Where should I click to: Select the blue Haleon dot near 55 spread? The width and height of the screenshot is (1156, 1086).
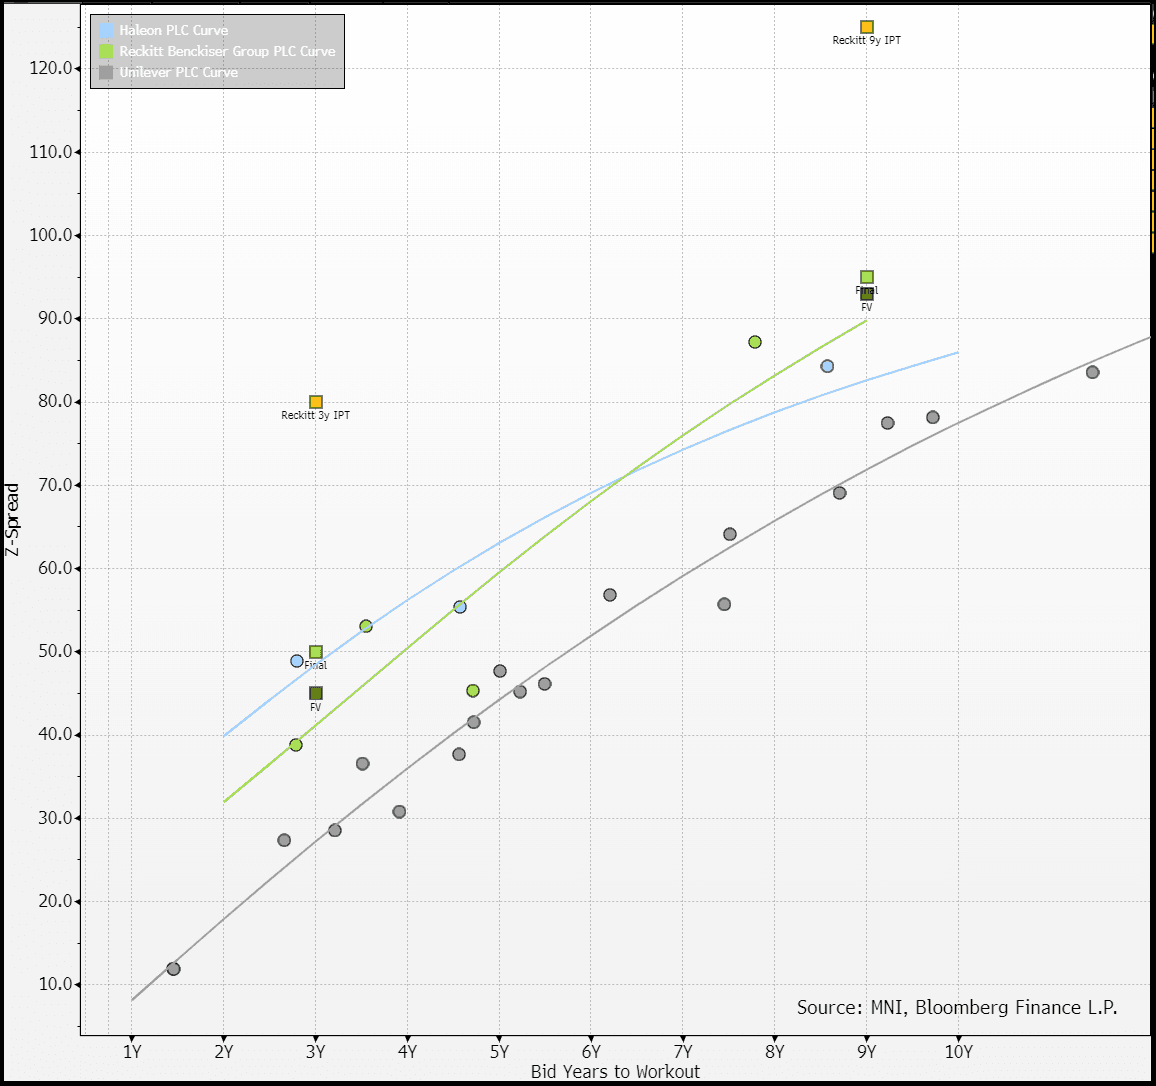460,607
